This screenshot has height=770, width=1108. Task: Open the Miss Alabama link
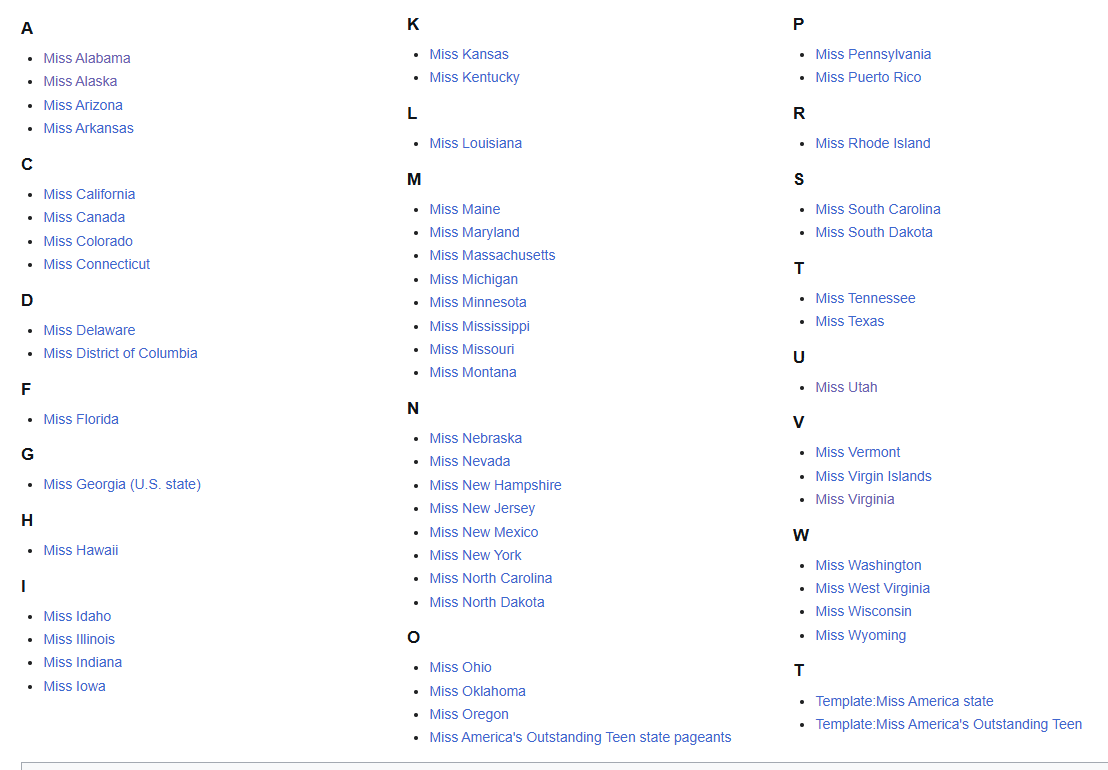coord(87,58)
